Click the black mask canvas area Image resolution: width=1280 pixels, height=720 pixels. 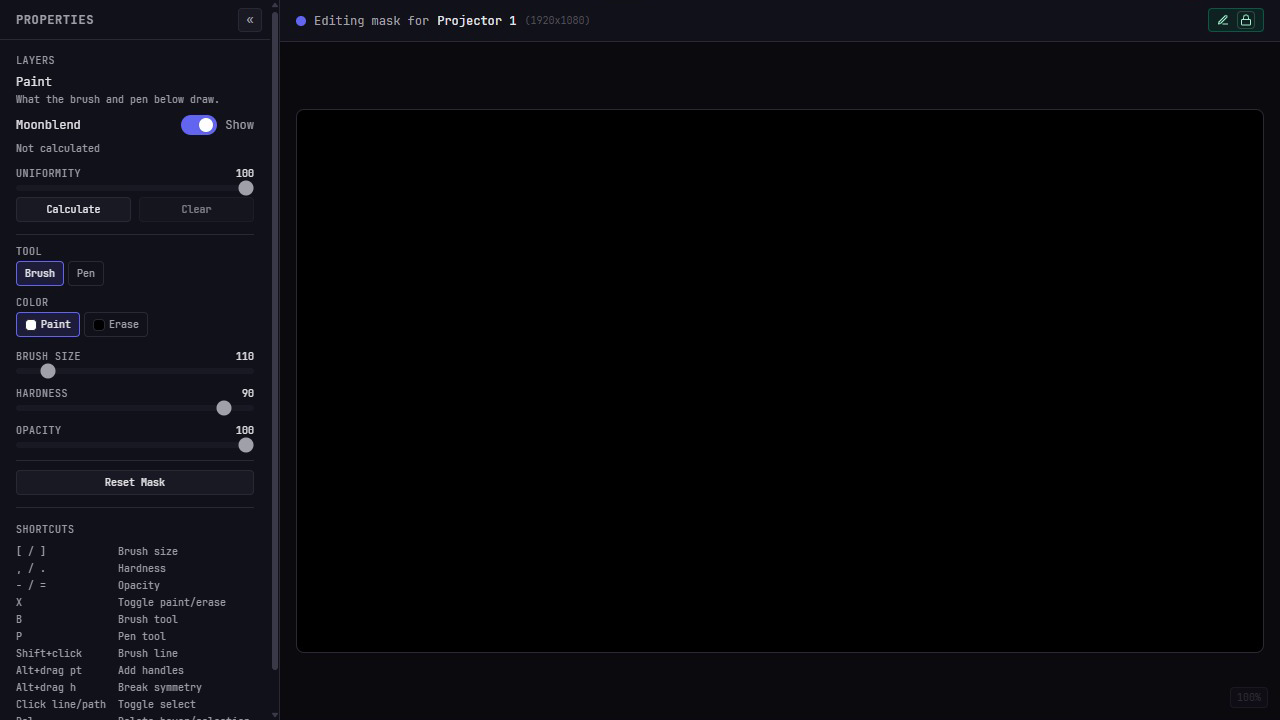tap(780, 381)
